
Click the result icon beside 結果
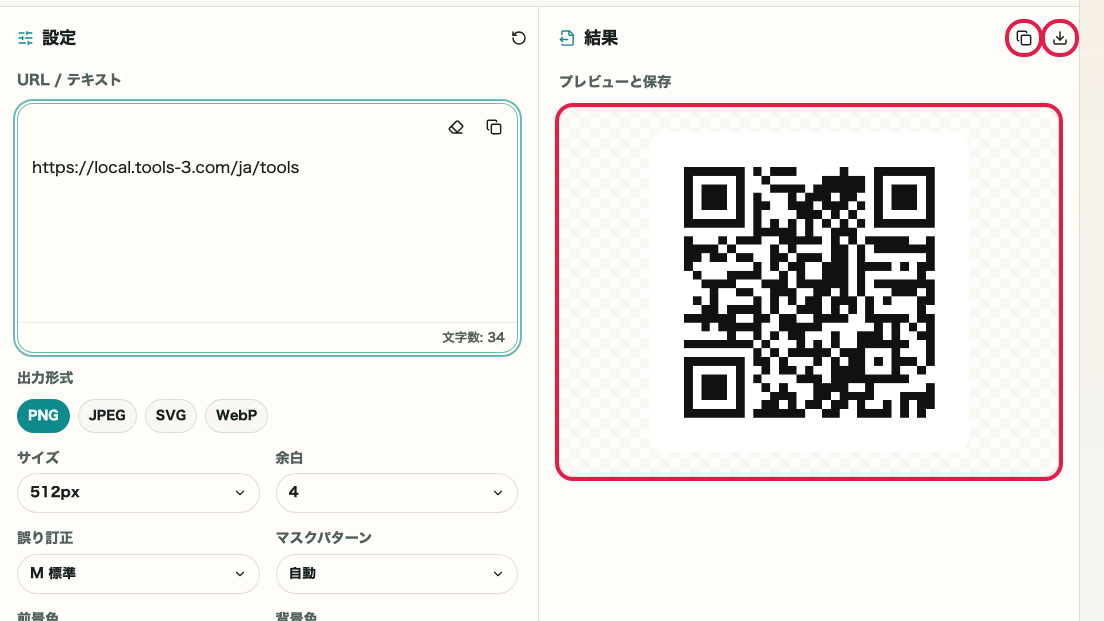567,38
